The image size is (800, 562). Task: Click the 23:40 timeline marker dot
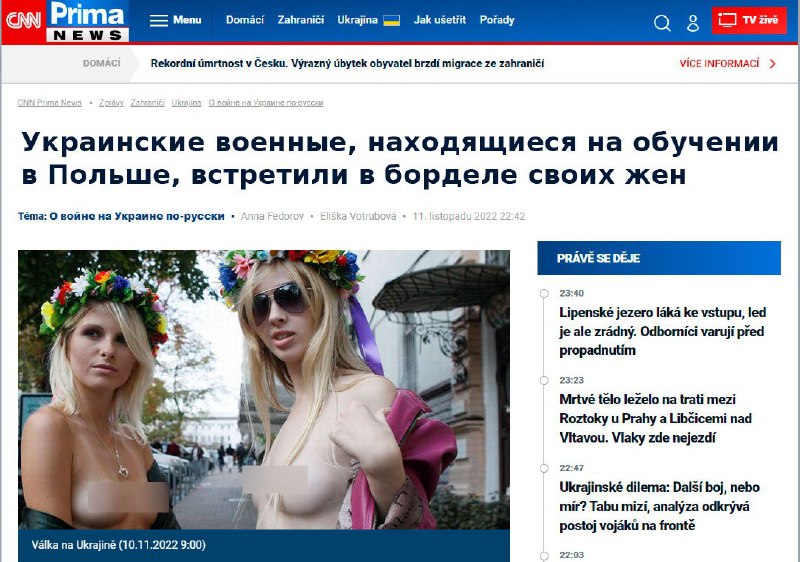[544, 293]
